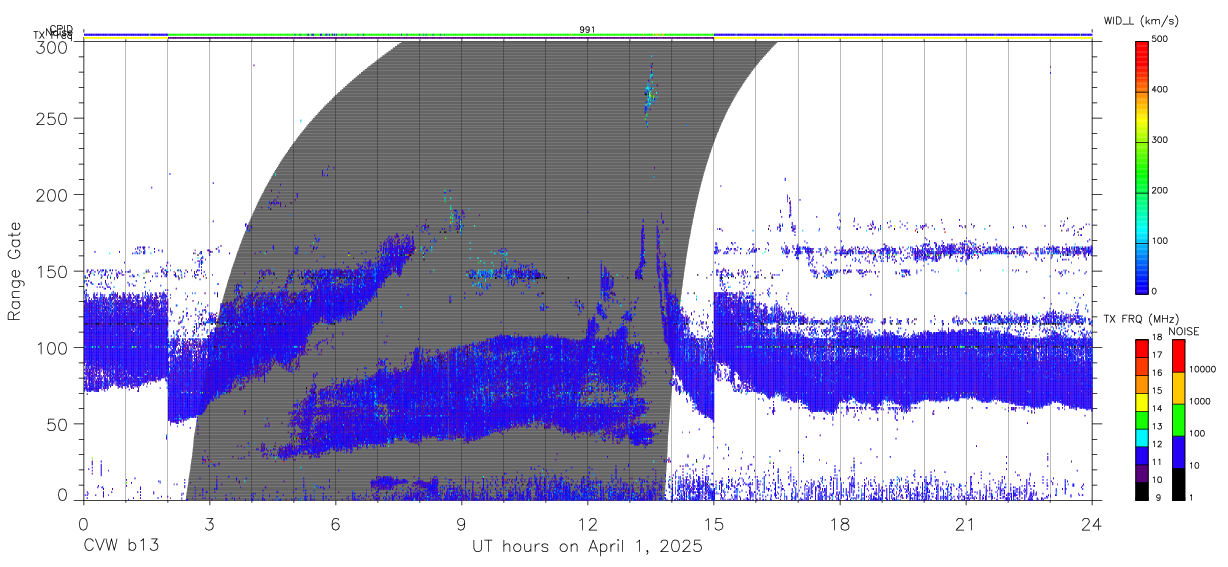
Task: Click x-axis hour tick '24'
Action: 1091,523
